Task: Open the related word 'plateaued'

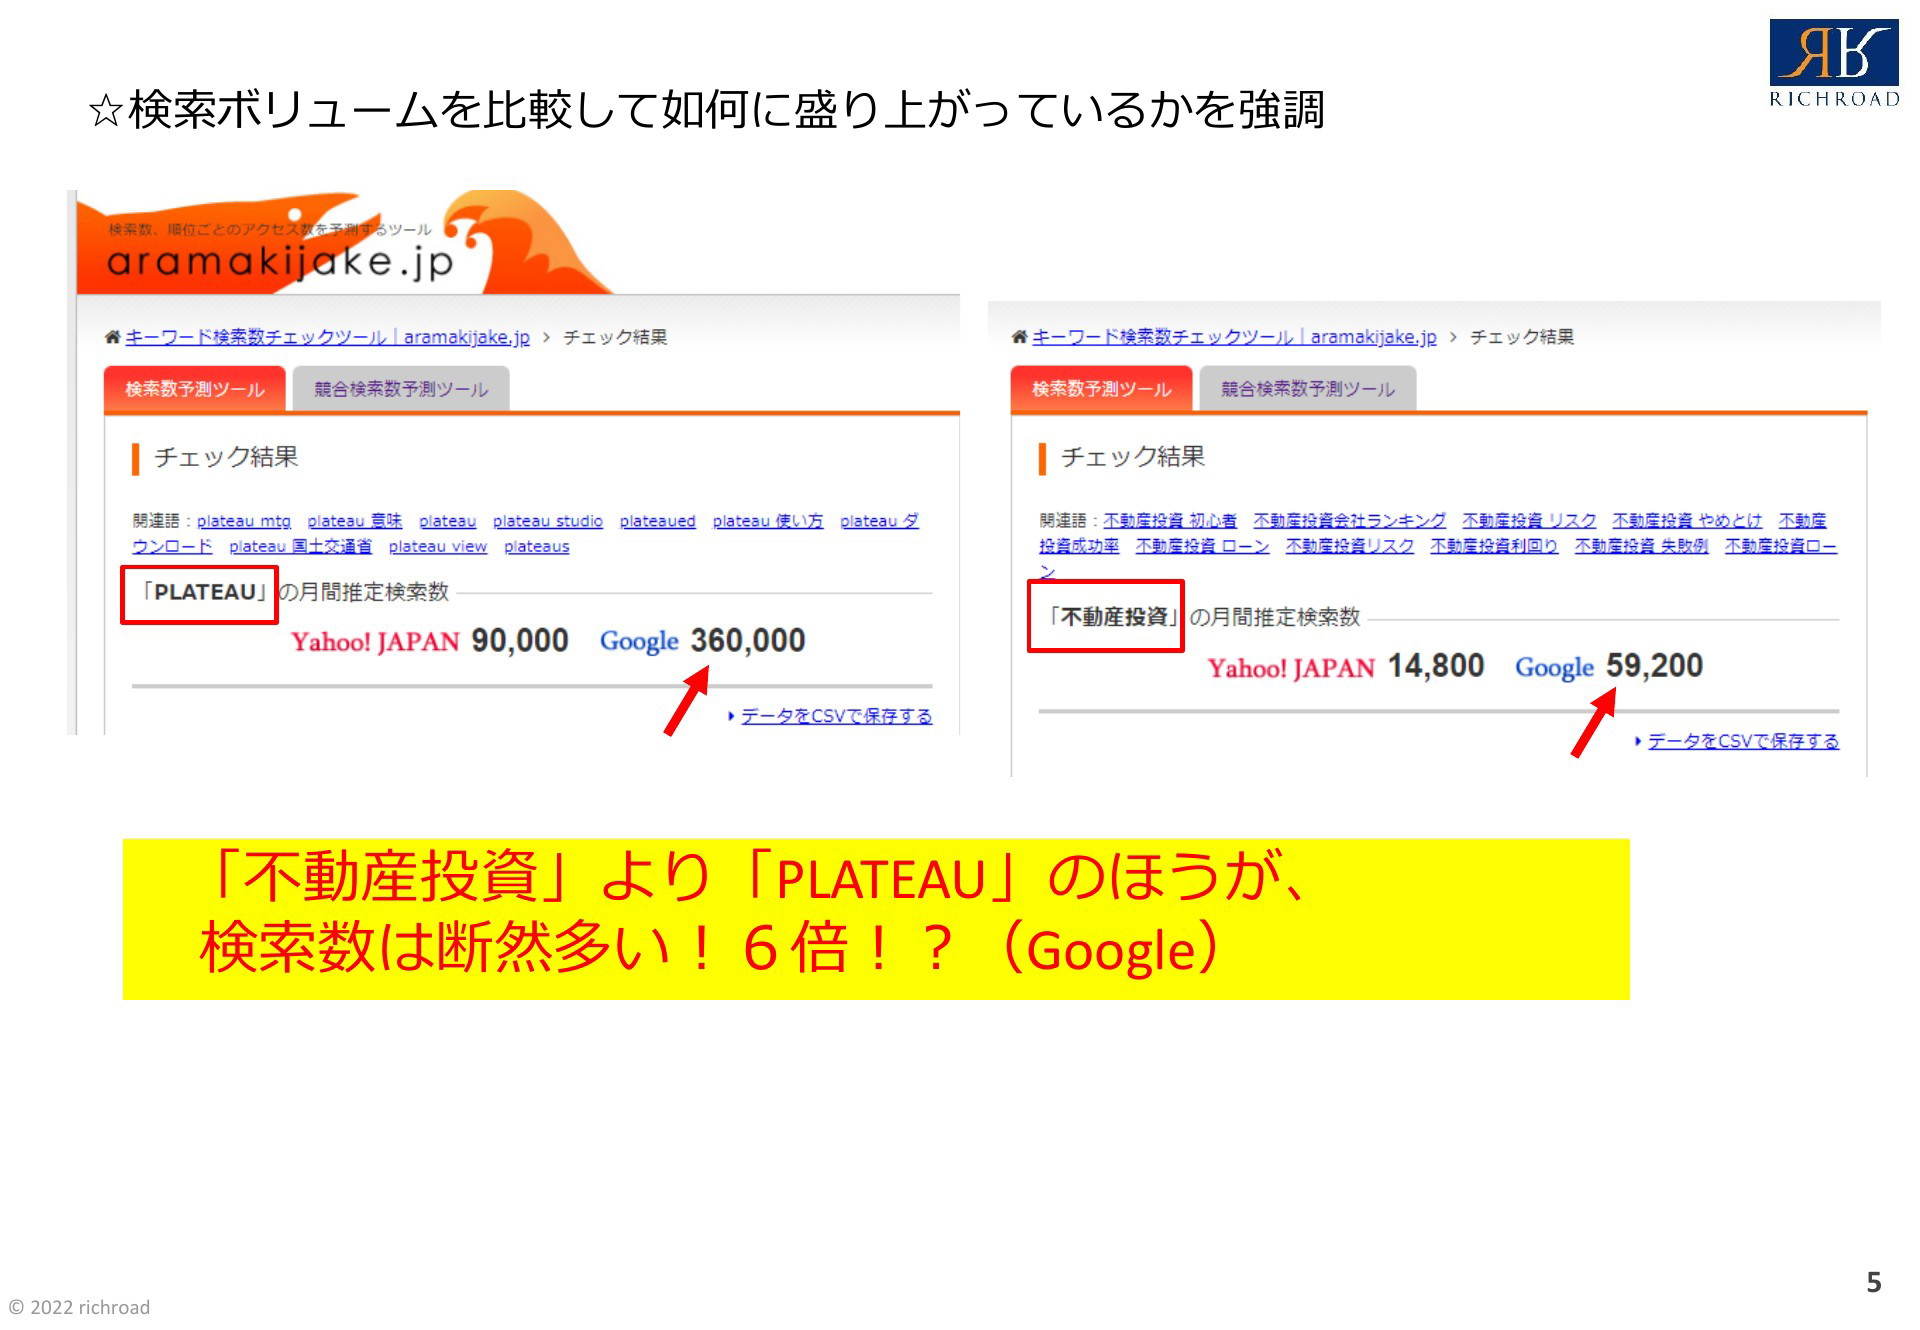Action: coord(657,521)
